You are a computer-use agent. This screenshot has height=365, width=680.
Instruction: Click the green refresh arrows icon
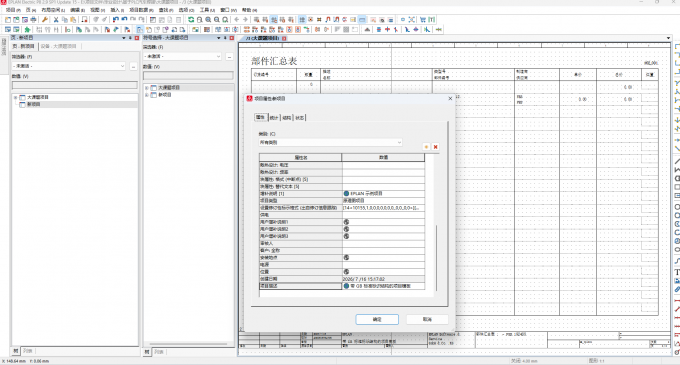pyautogui.click(x=191, y=20)
